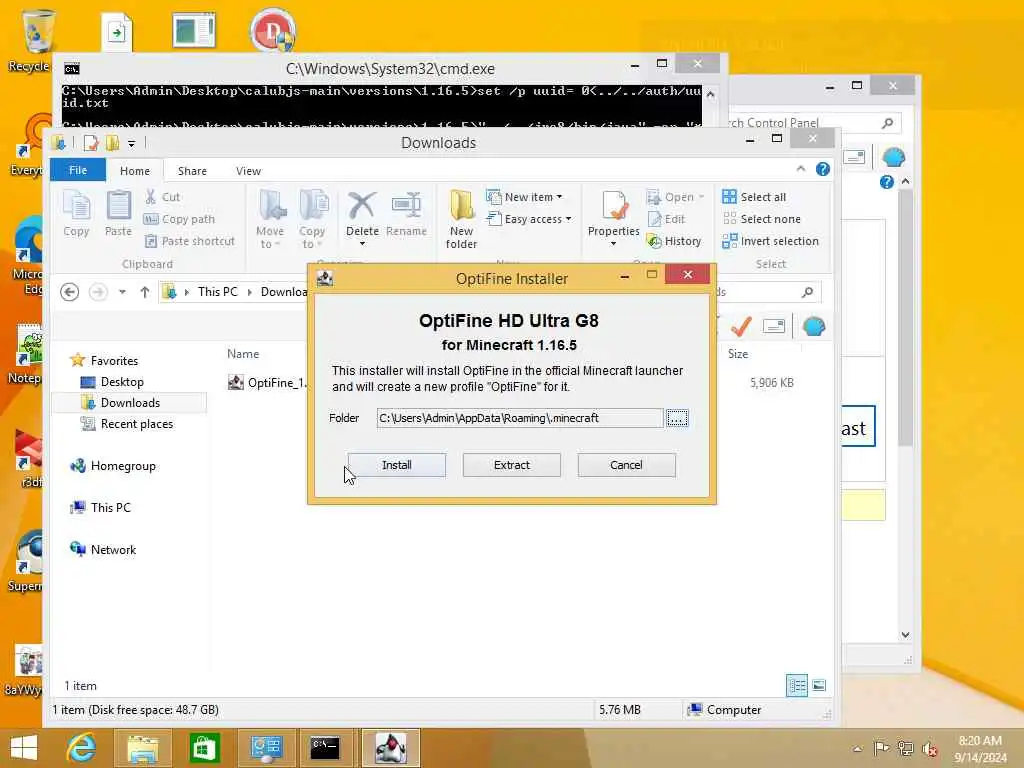The image size is (1024, 768).
Task: Switch to large icons view
Action: 819,685
